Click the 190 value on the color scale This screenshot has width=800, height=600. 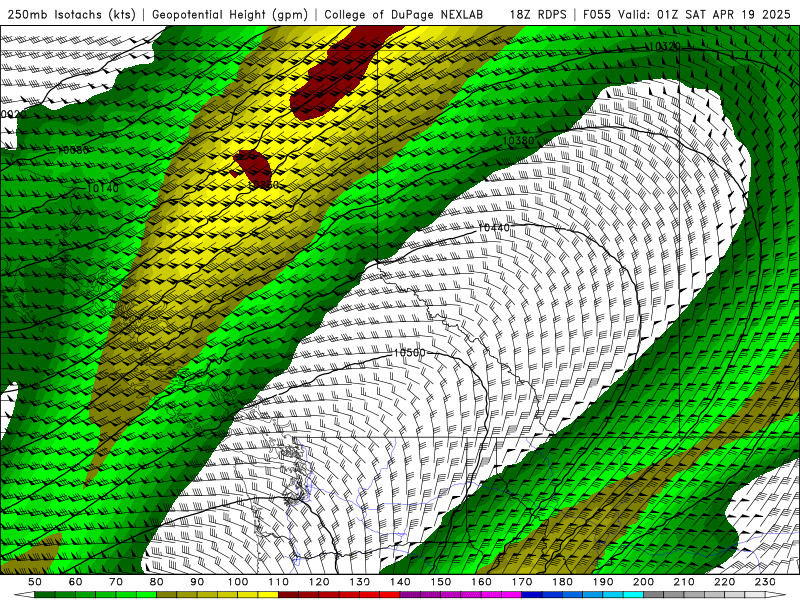[x=603, y=582]
